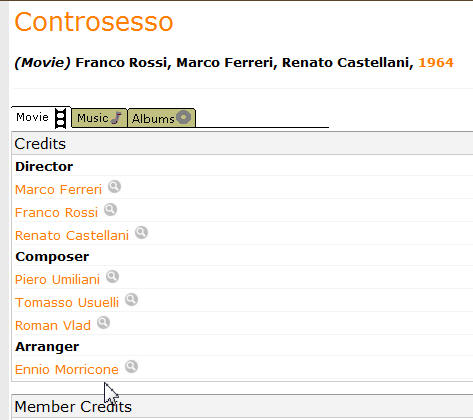The image size is (473, 420).
Task: Open the Piero Umiliani composer link
Action: [x=57, y=280]
